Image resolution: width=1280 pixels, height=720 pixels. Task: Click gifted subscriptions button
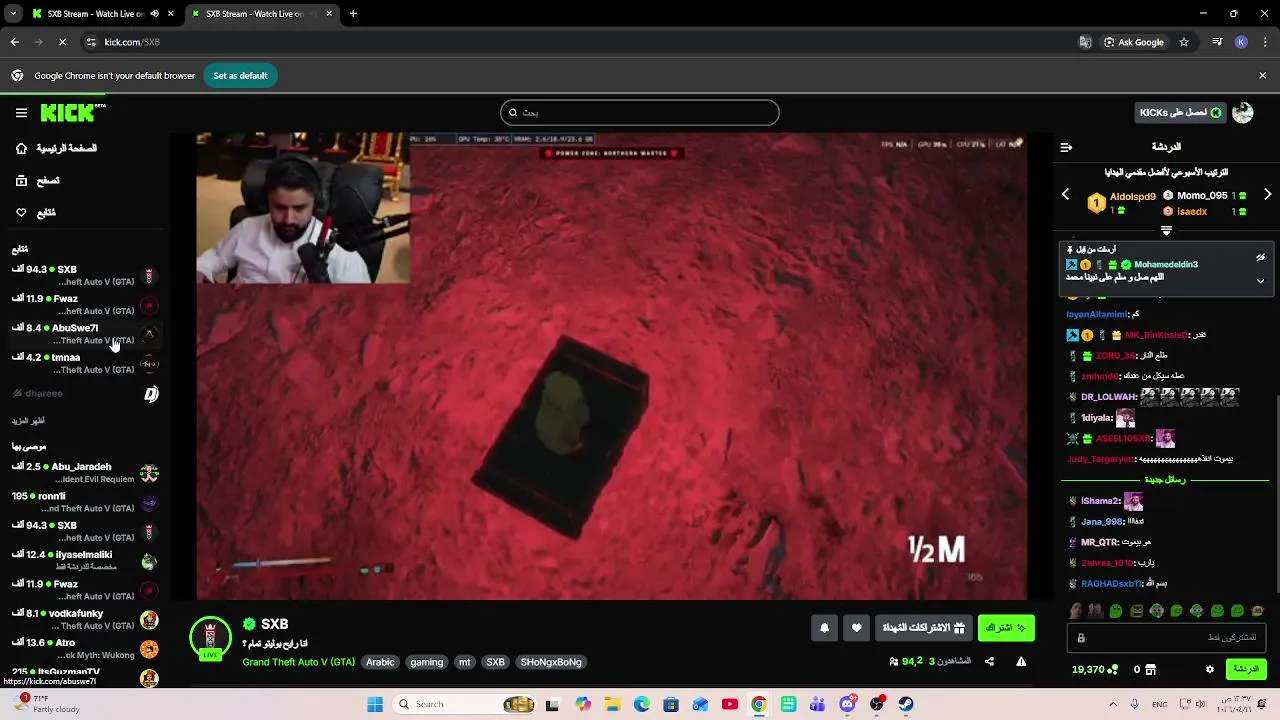click(x=923, y=628)
